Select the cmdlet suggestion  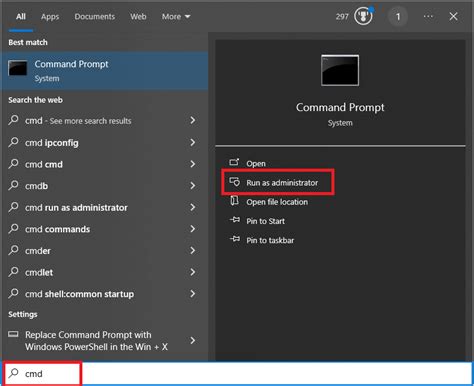click(x=104, y=272)
